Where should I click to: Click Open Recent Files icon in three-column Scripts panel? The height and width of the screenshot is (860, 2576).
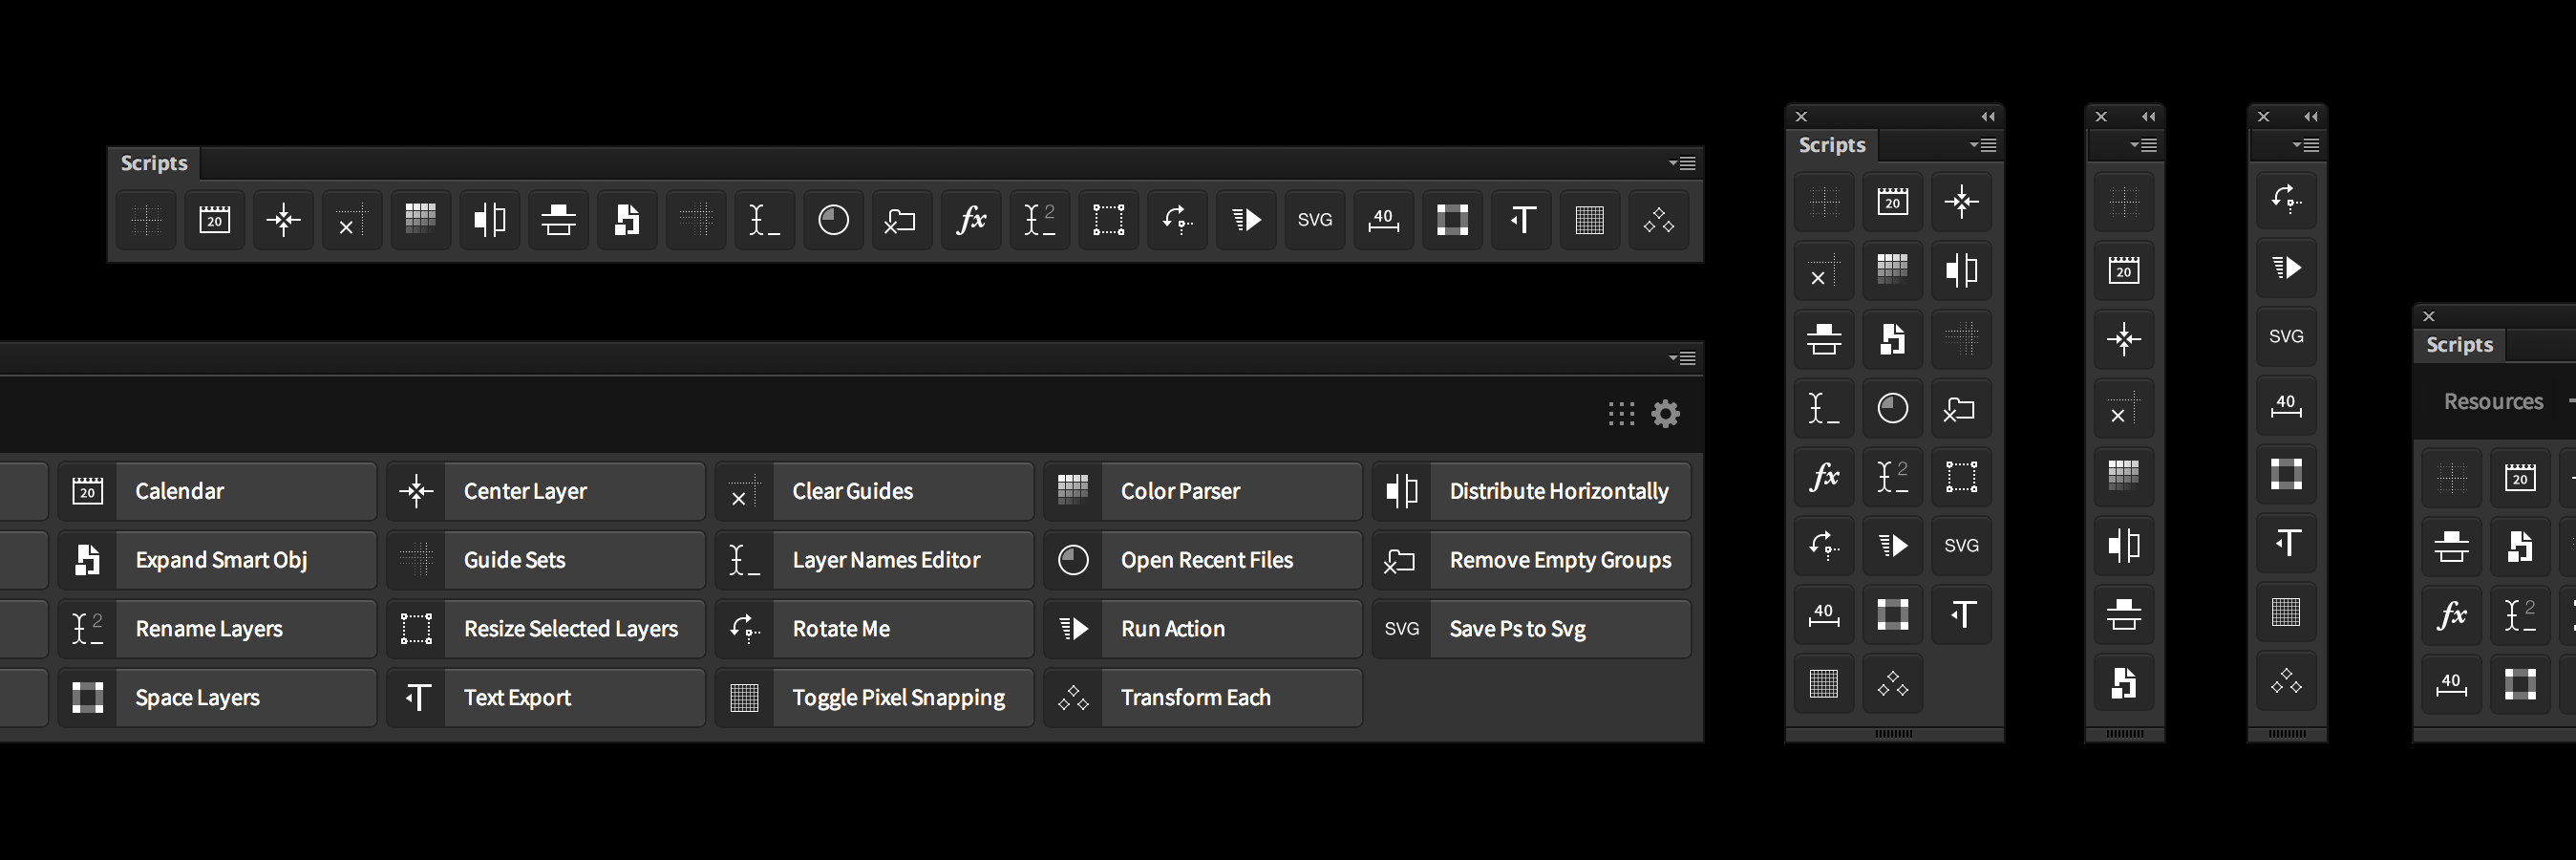coord(1893,409)
